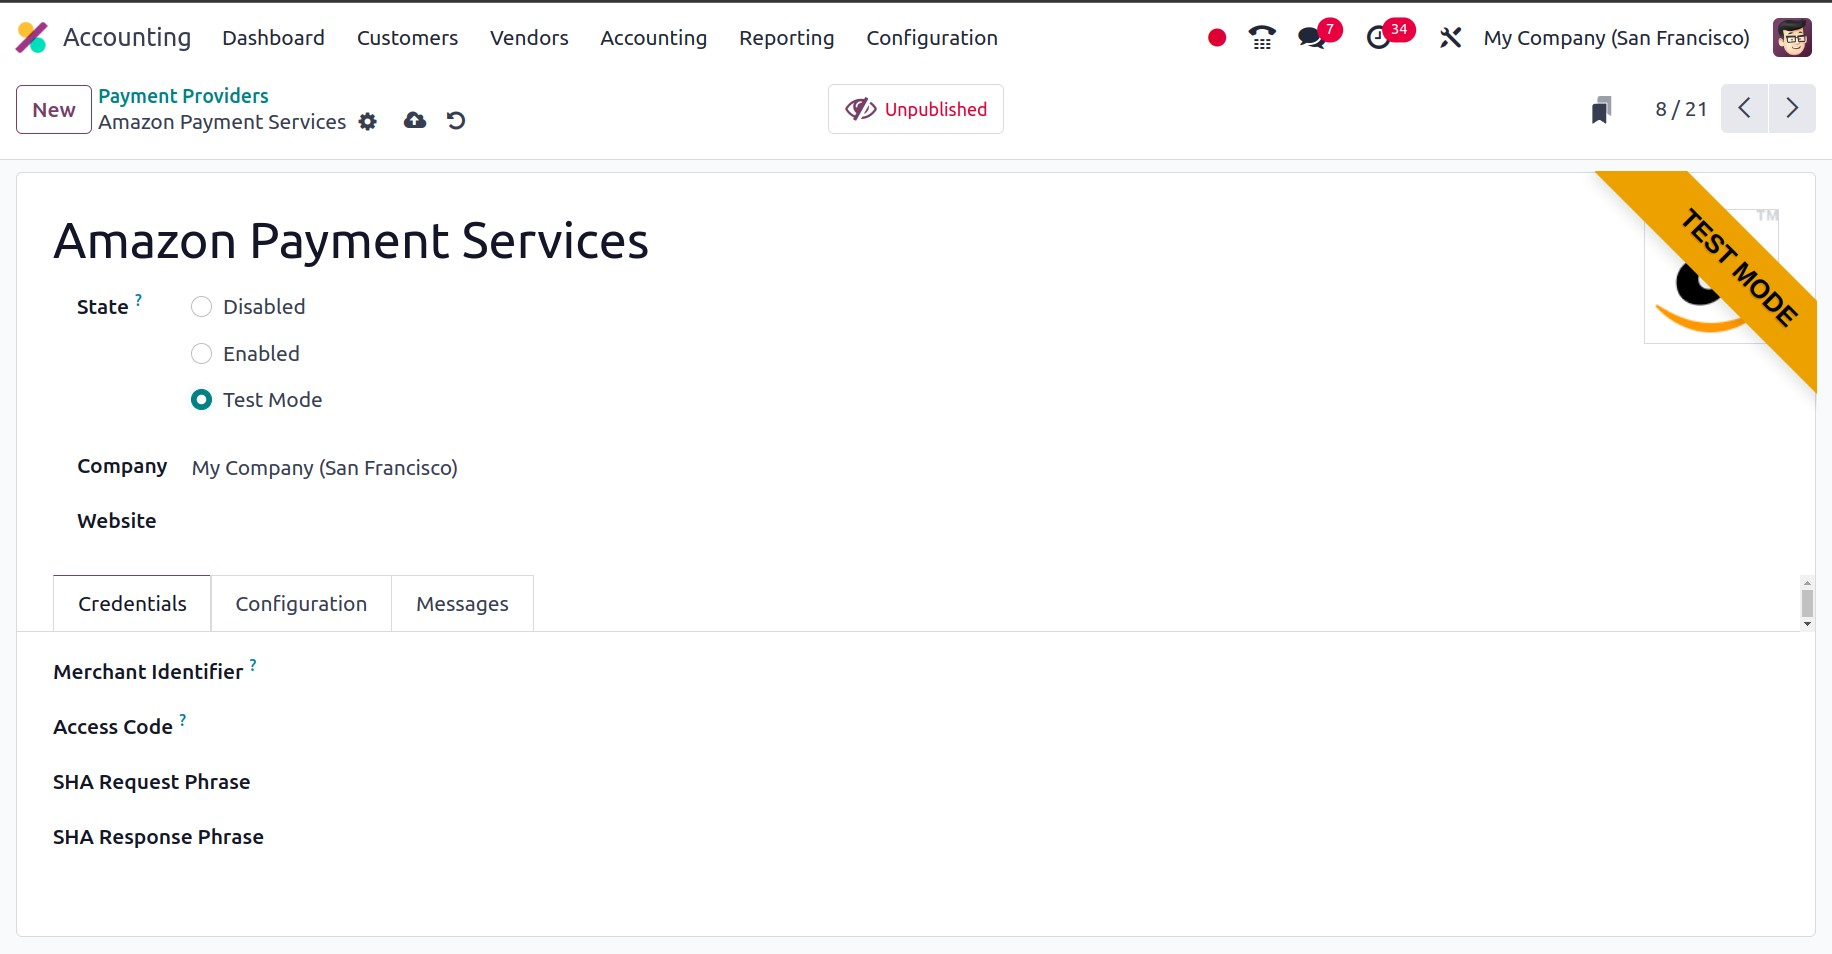Open the chat conversations icon
This screenshot has height=954, width=1832.
(x=1311, y=38)
